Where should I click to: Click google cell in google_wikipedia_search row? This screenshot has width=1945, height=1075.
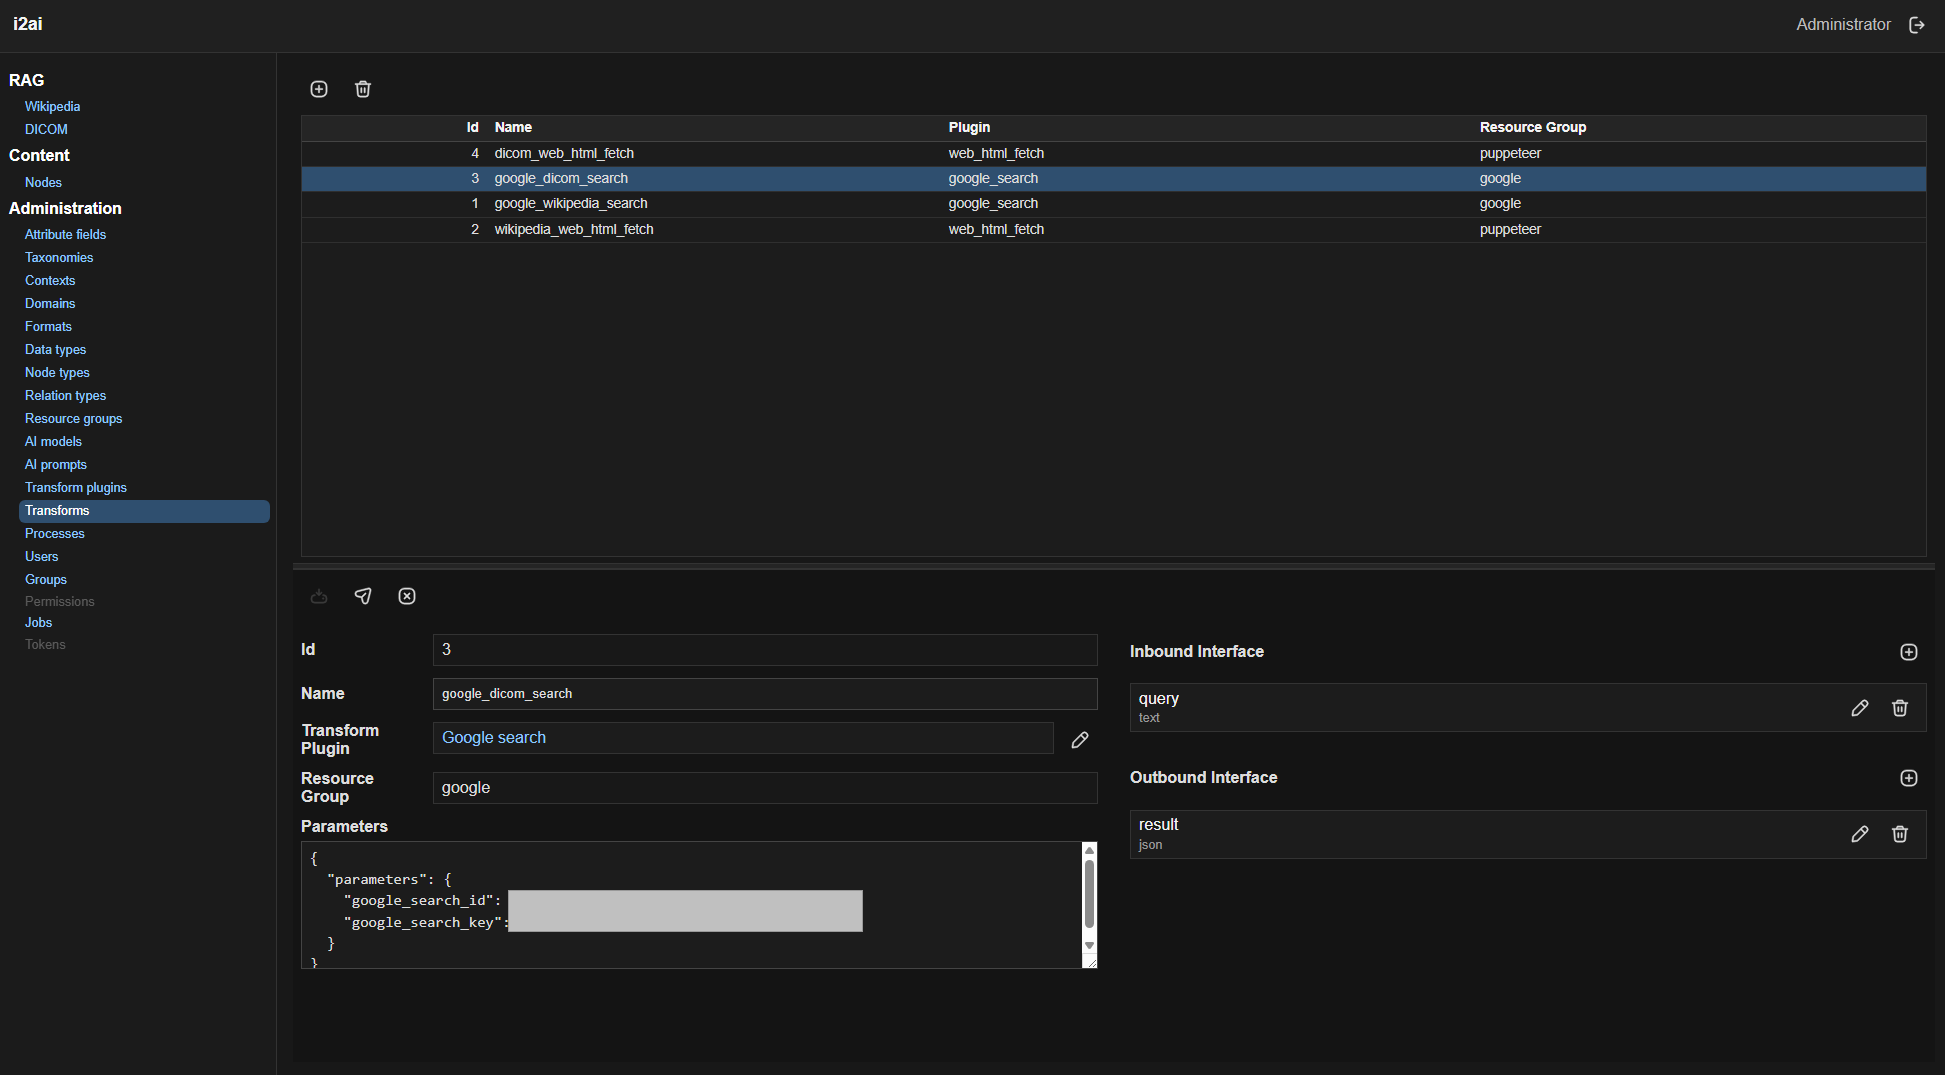coord(1500,203)
